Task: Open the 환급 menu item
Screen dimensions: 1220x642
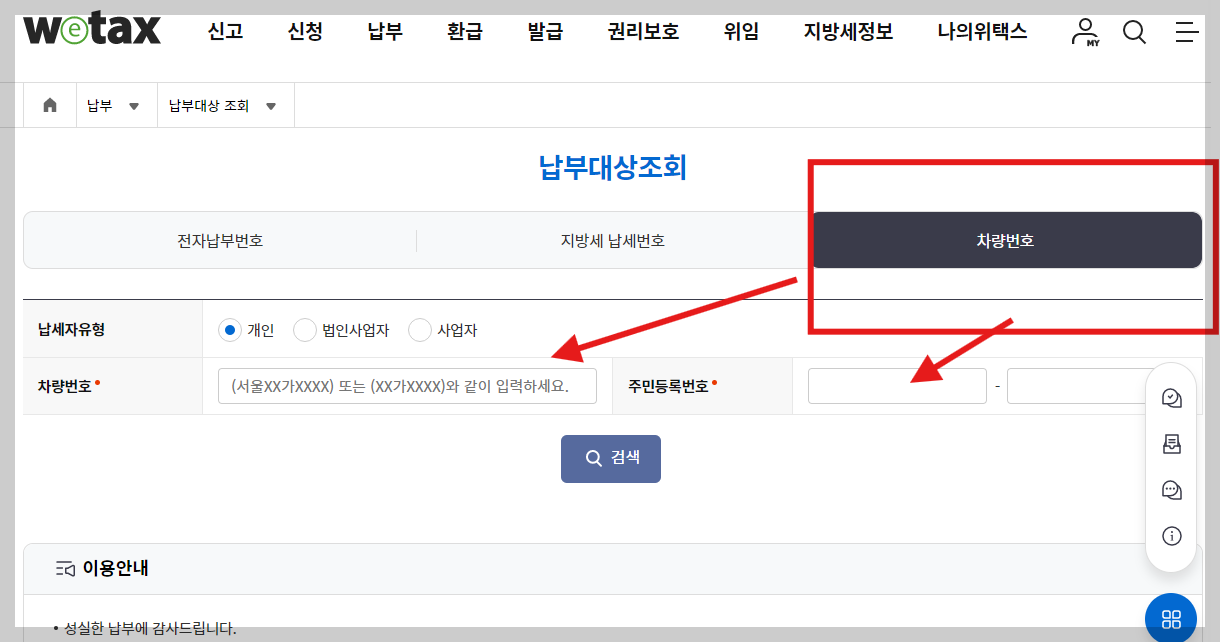Action: 465,31
